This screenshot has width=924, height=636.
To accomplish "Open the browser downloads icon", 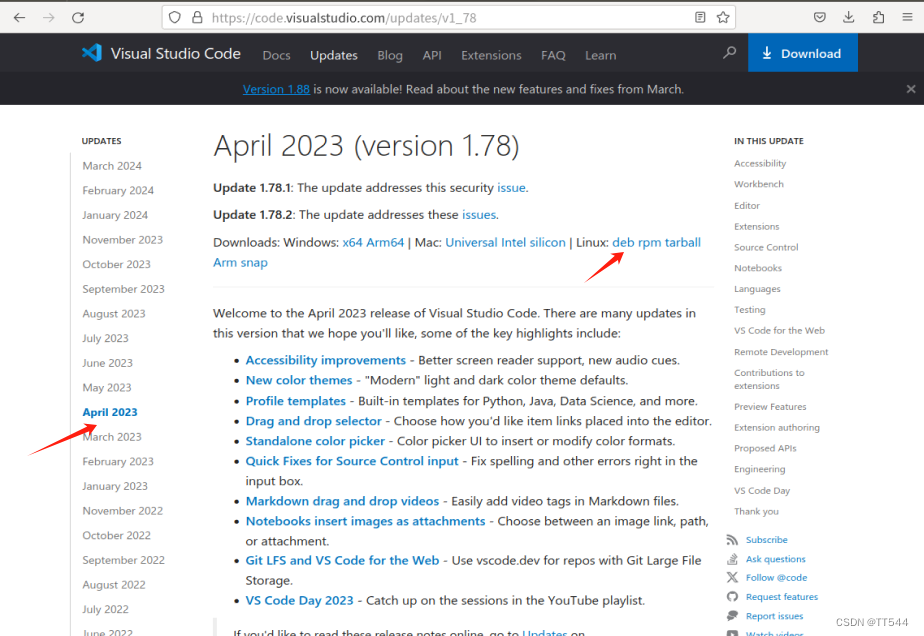I will click(x=849, y=18).
